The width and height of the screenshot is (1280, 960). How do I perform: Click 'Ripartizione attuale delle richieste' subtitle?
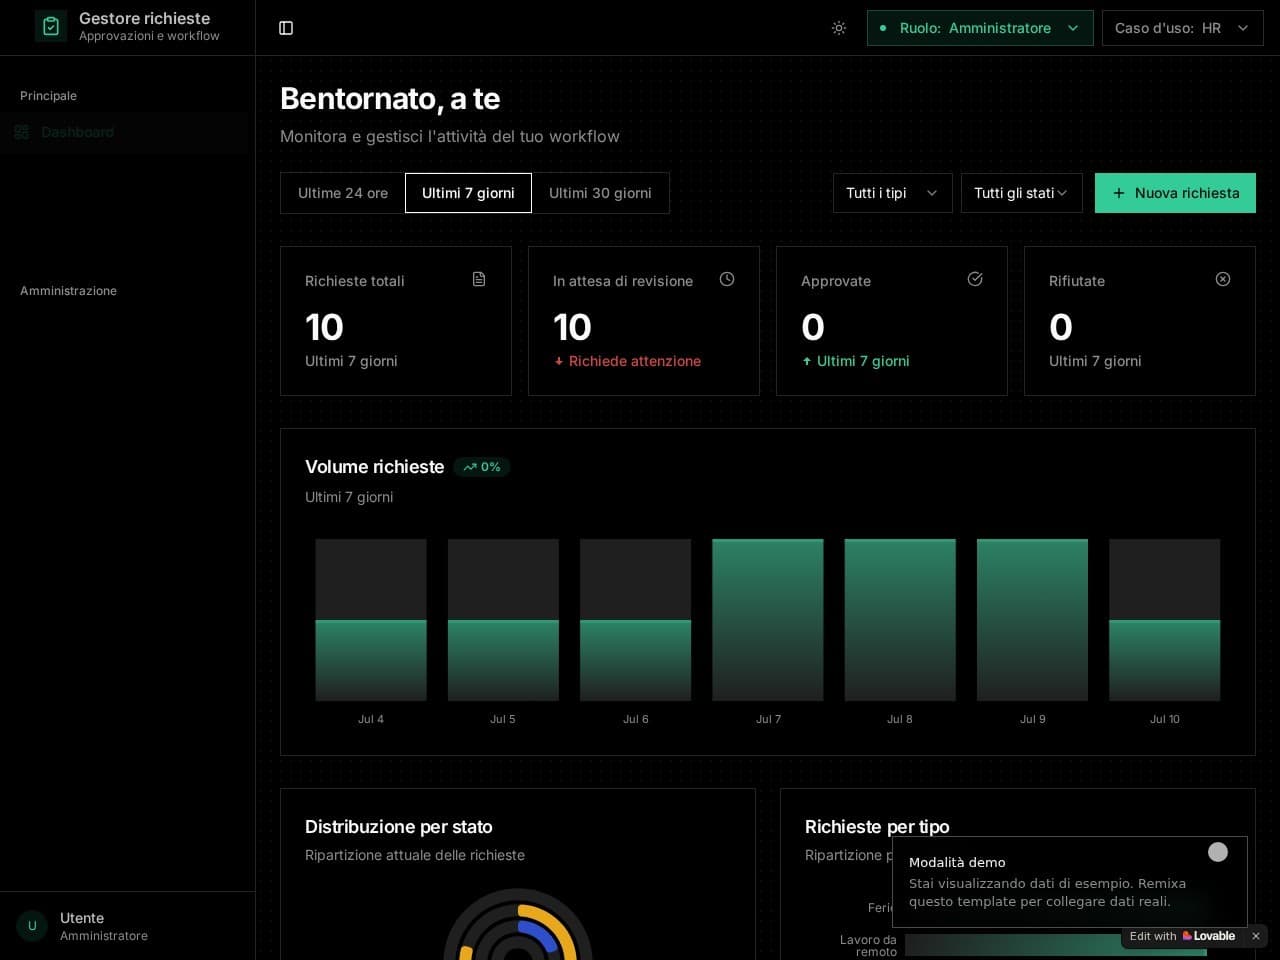(x=415, y=855)
